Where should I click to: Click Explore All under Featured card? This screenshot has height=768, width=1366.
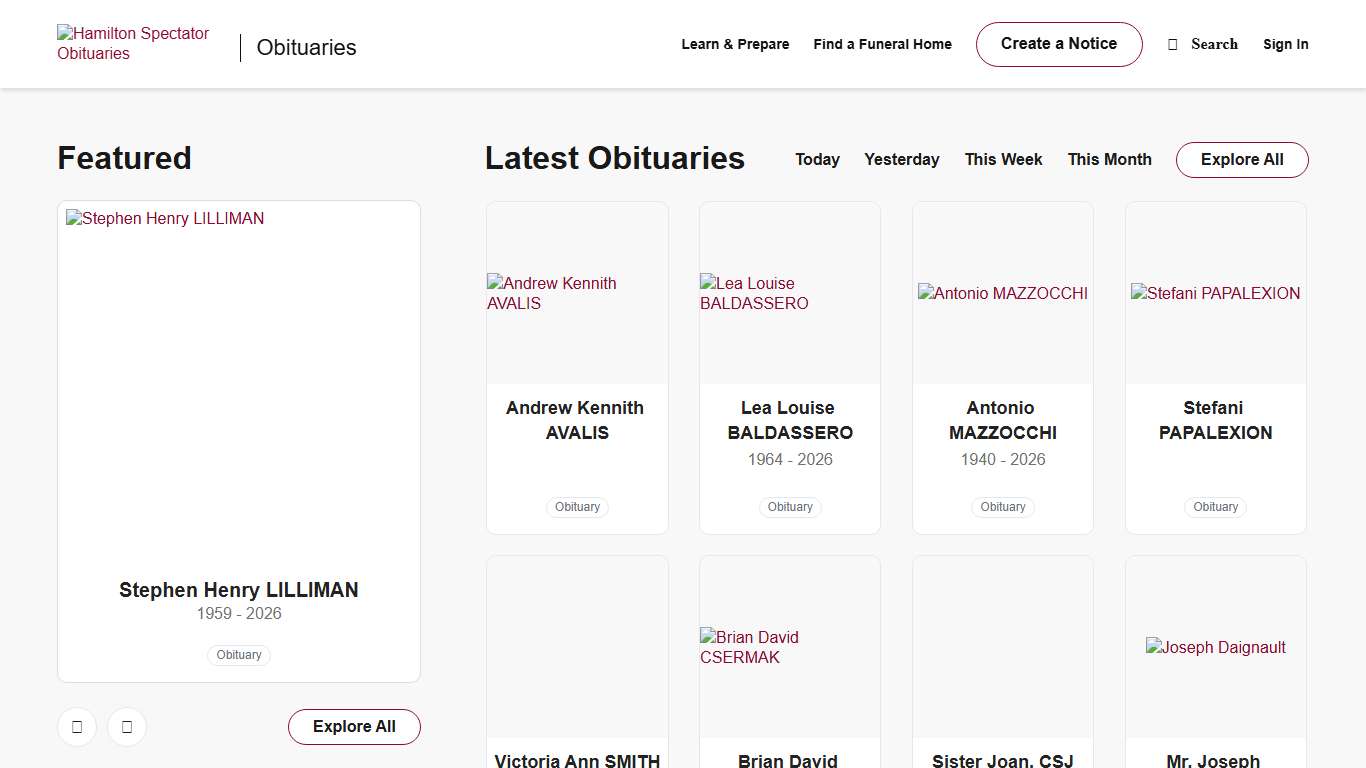point(354,727)
